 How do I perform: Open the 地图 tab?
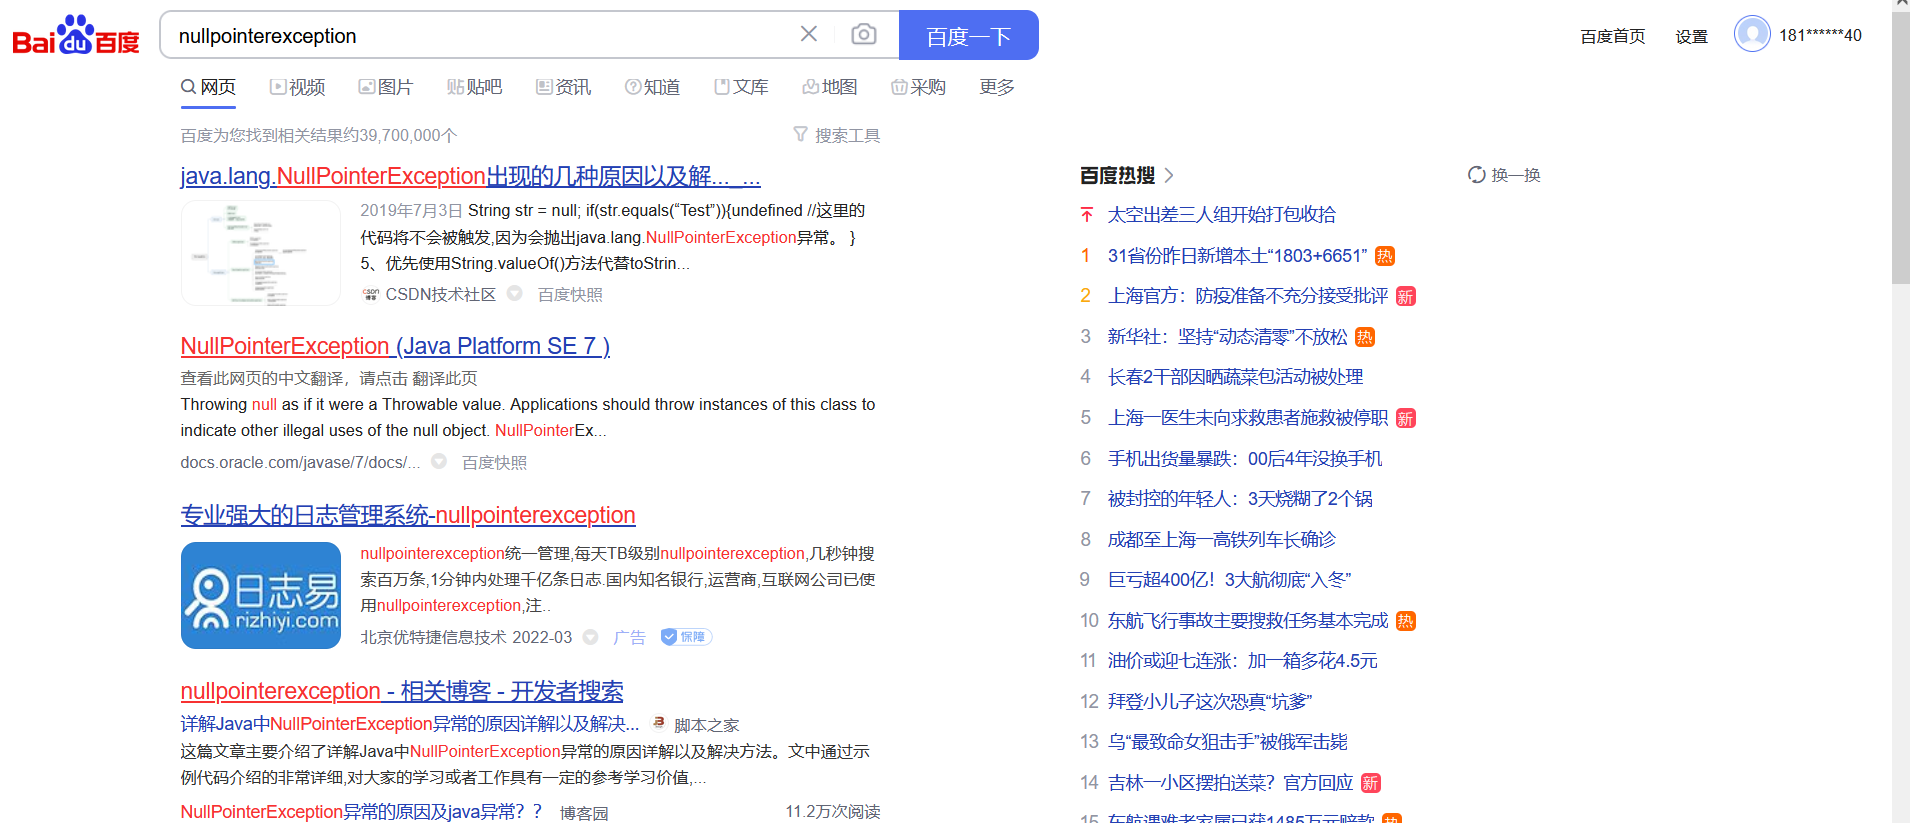pyautogui.click(x=830, y=87)
